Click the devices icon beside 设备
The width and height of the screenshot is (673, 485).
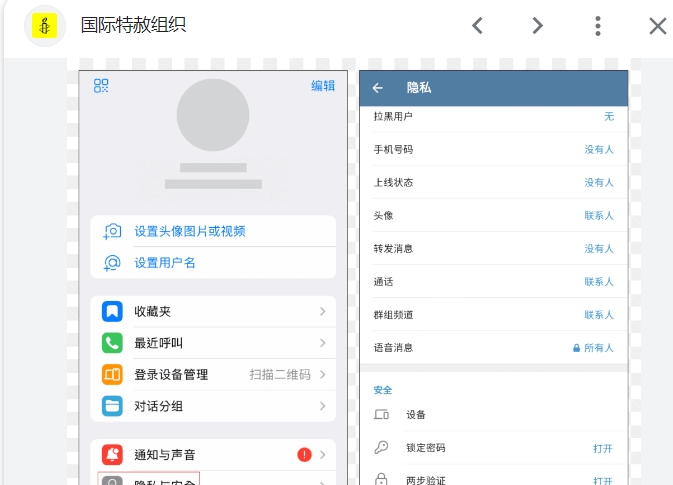(381, 415)
